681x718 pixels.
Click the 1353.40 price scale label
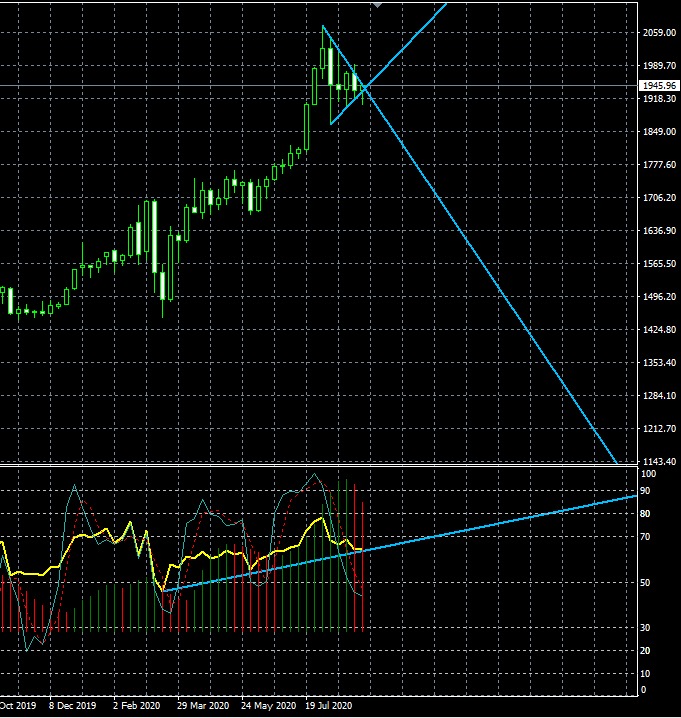point(659,362)
